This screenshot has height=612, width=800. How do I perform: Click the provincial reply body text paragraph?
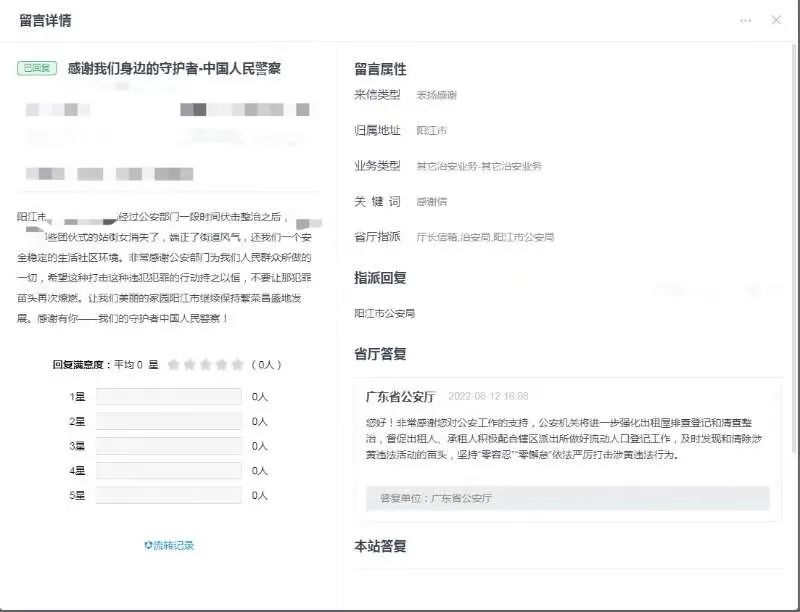tap(564, 439)
